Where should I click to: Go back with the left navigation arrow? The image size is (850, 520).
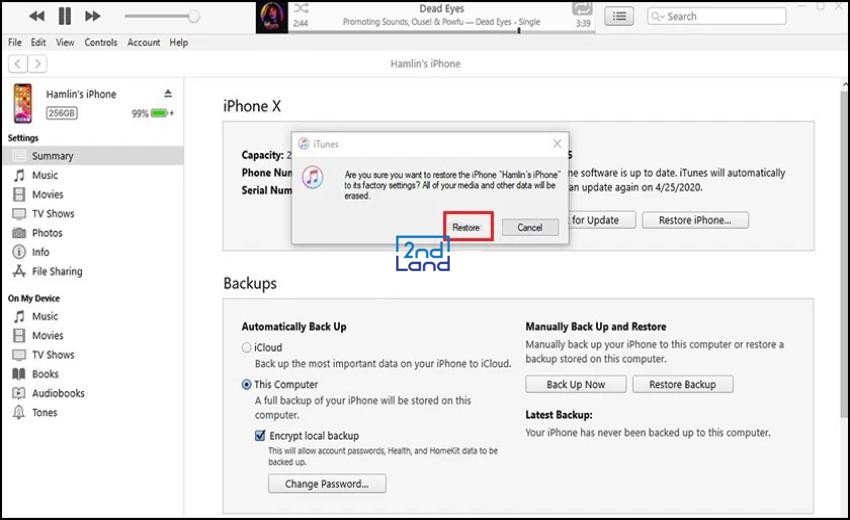click(x=18, y=64)
